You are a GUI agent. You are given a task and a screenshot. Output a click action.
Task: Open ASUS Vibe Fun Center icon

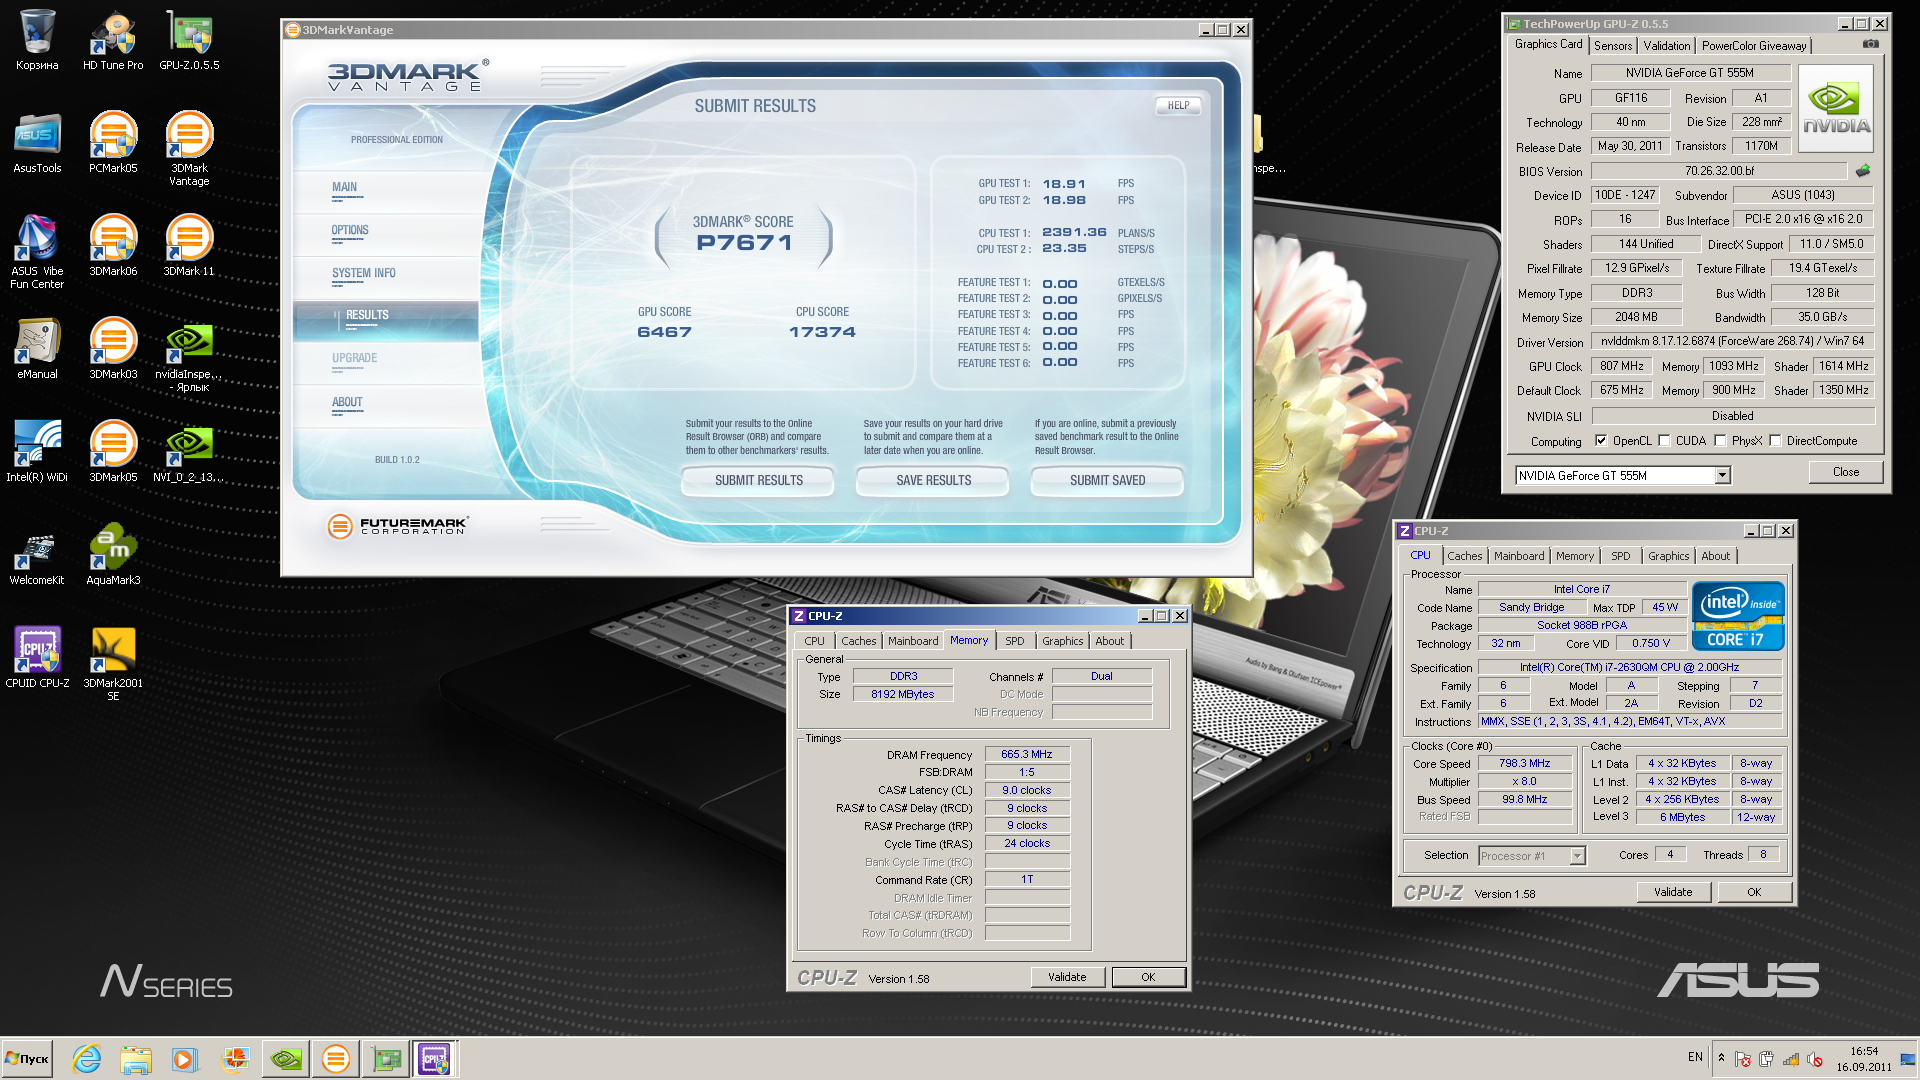tap(37, 252)
